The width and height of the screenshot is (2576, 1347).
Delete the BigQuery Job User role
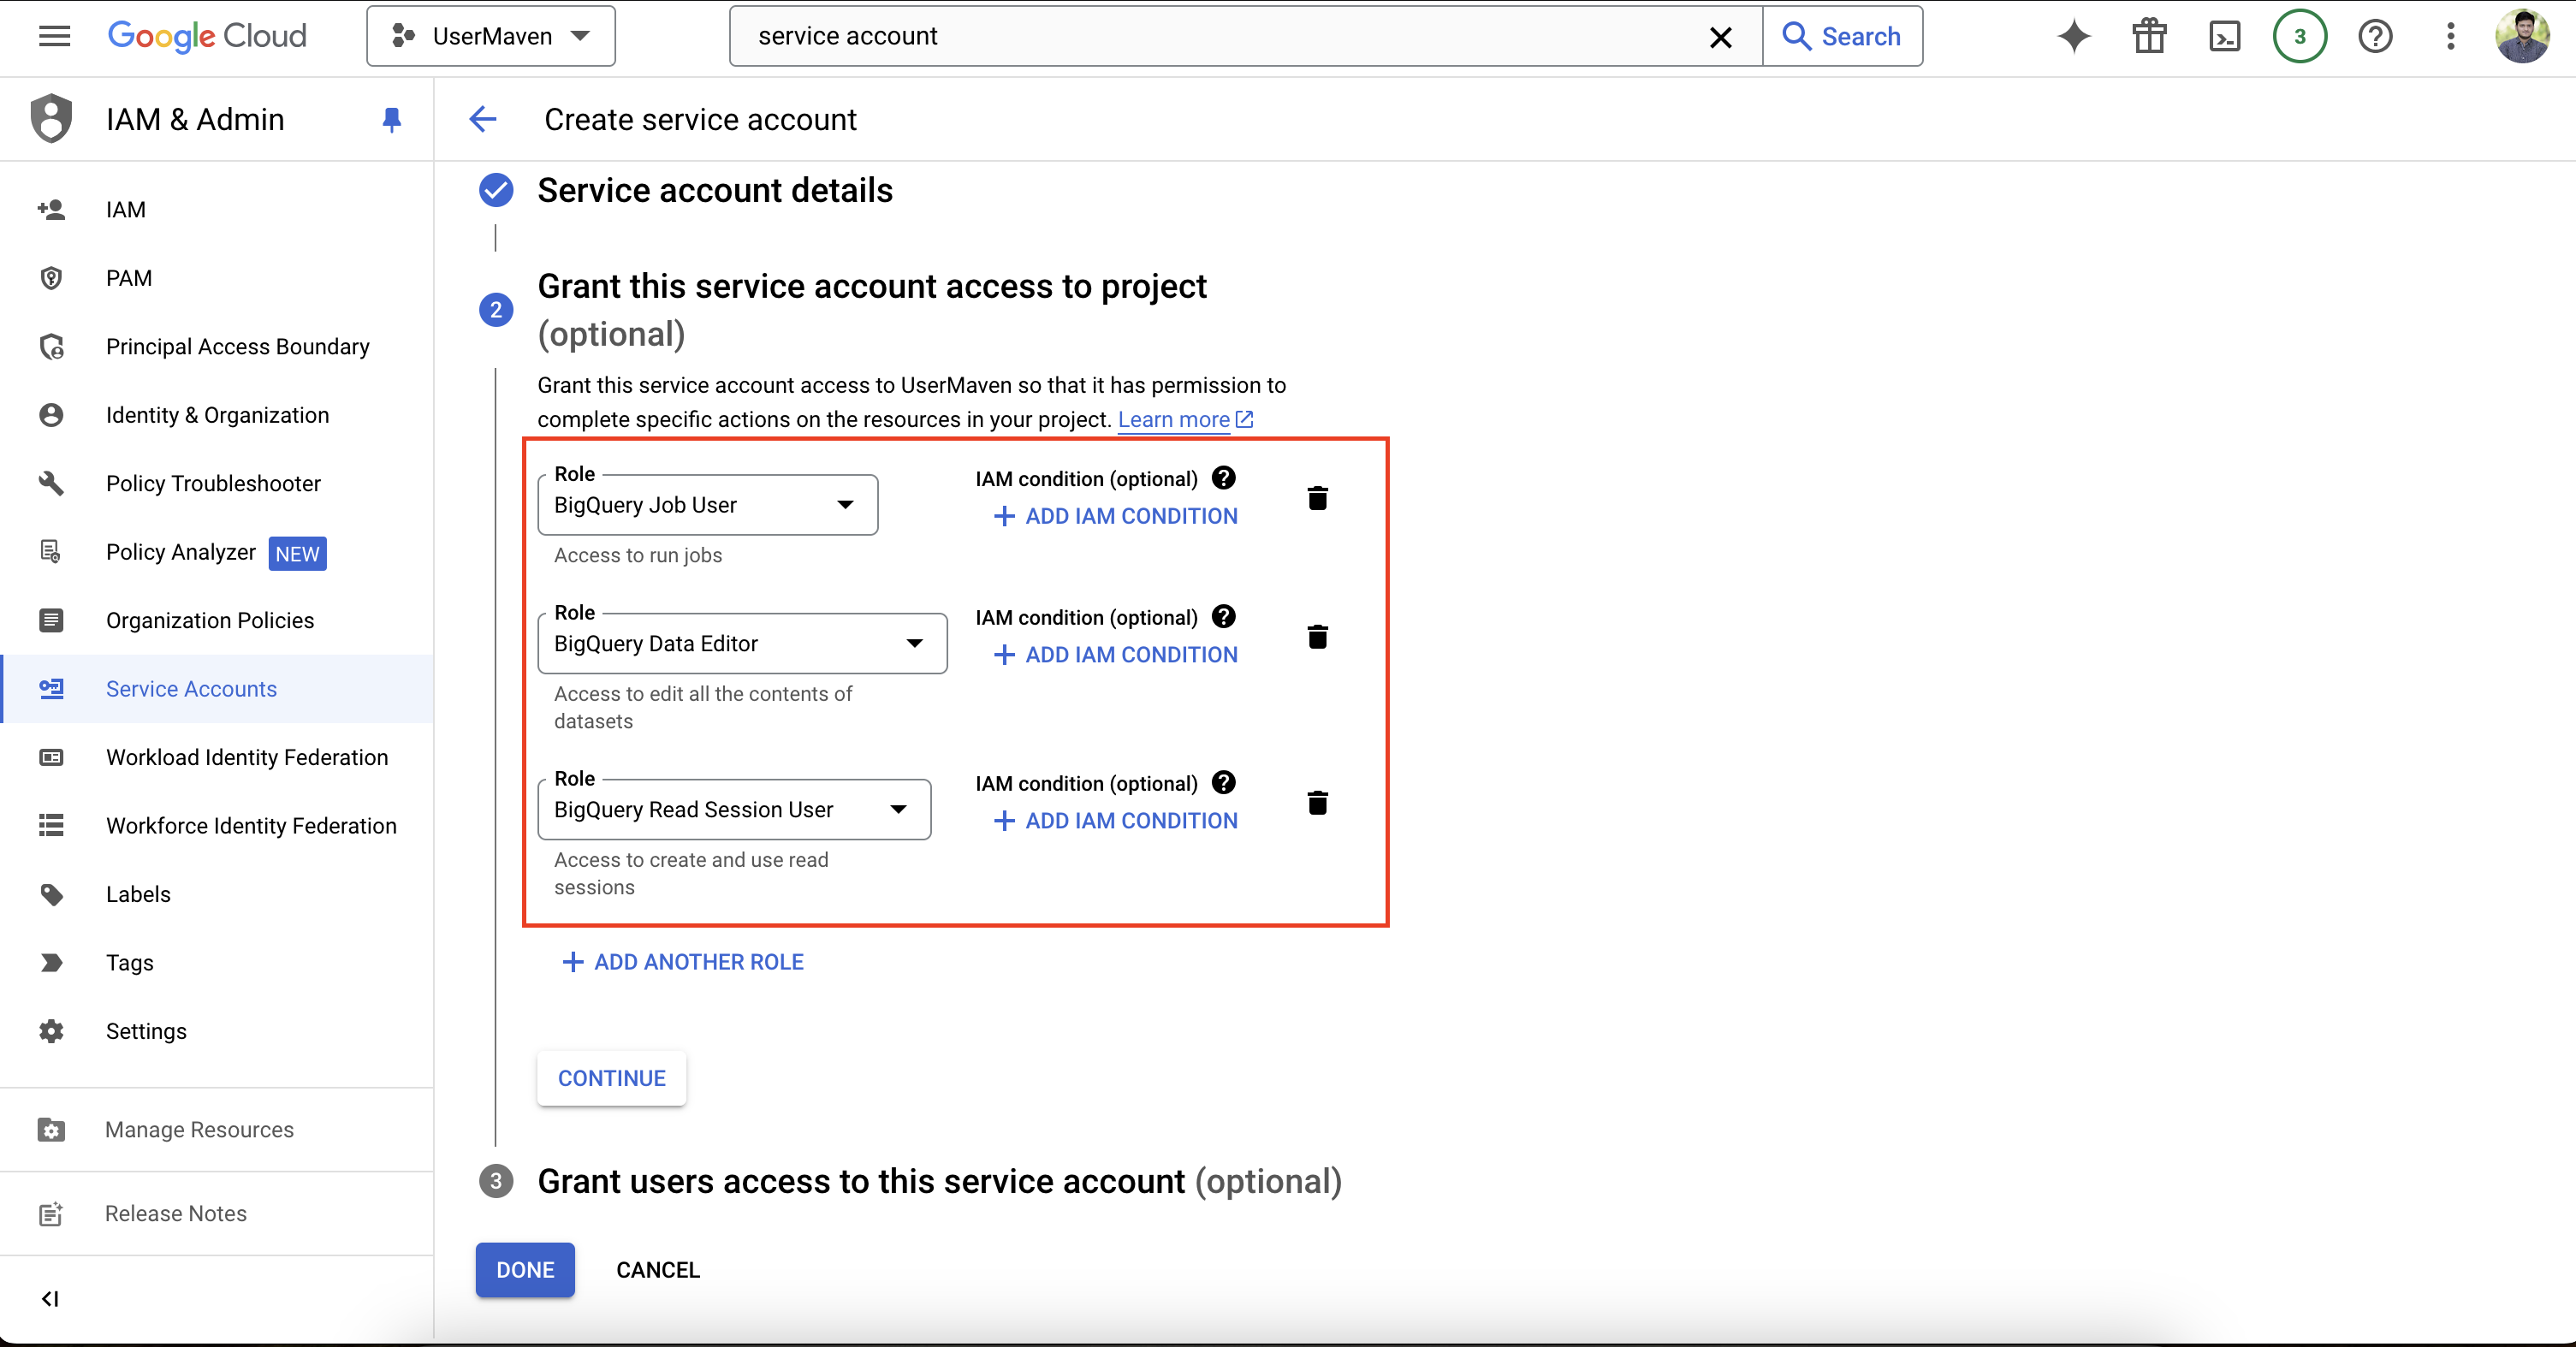coord(1317,498)
